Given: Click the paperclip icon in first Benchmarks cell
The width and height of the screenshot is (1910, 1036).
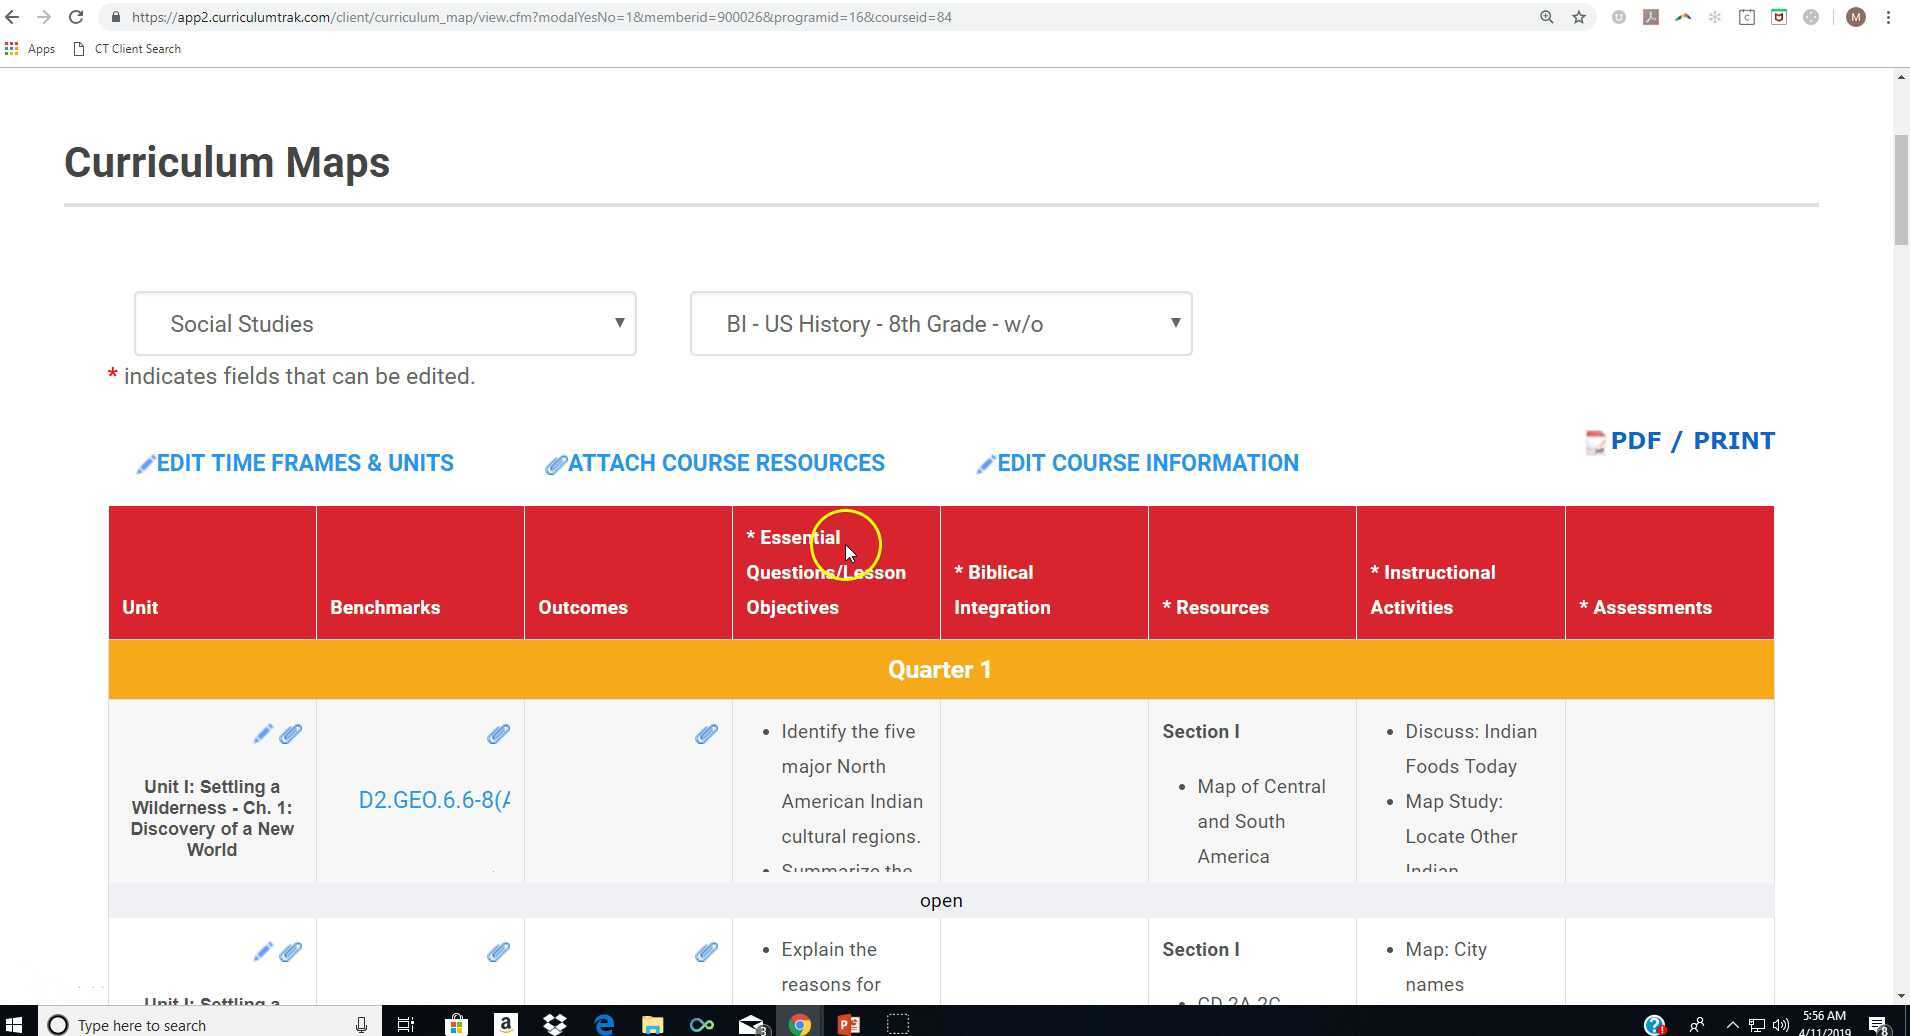Looking at the screenshot, I should pos(498,734).
